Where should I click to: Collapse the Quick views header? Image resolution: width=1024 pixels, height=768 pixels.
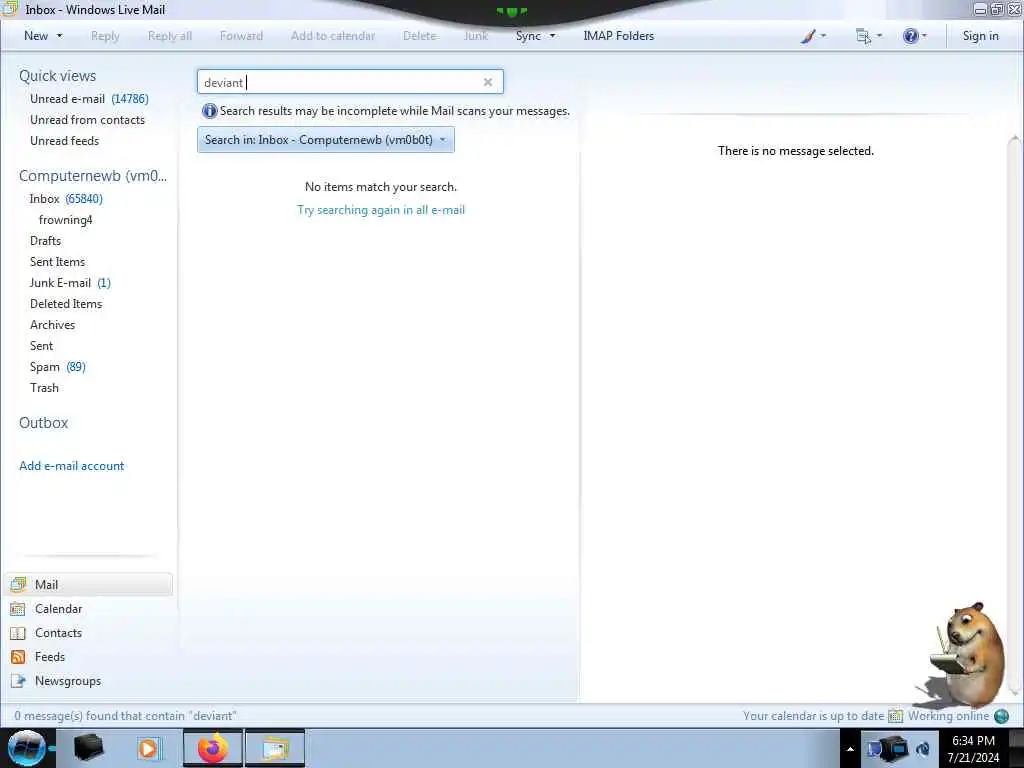pyautogui.click(x=57, y=76)
